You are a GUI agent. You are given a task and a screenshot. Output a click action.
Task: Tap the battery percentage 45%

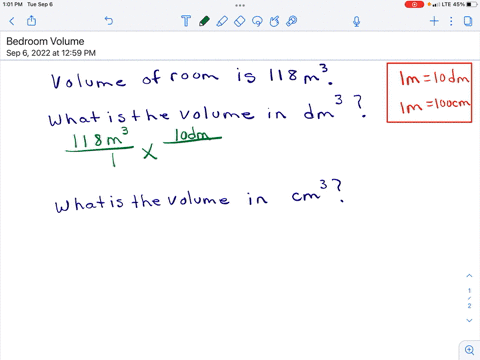(x=459, y=4)
